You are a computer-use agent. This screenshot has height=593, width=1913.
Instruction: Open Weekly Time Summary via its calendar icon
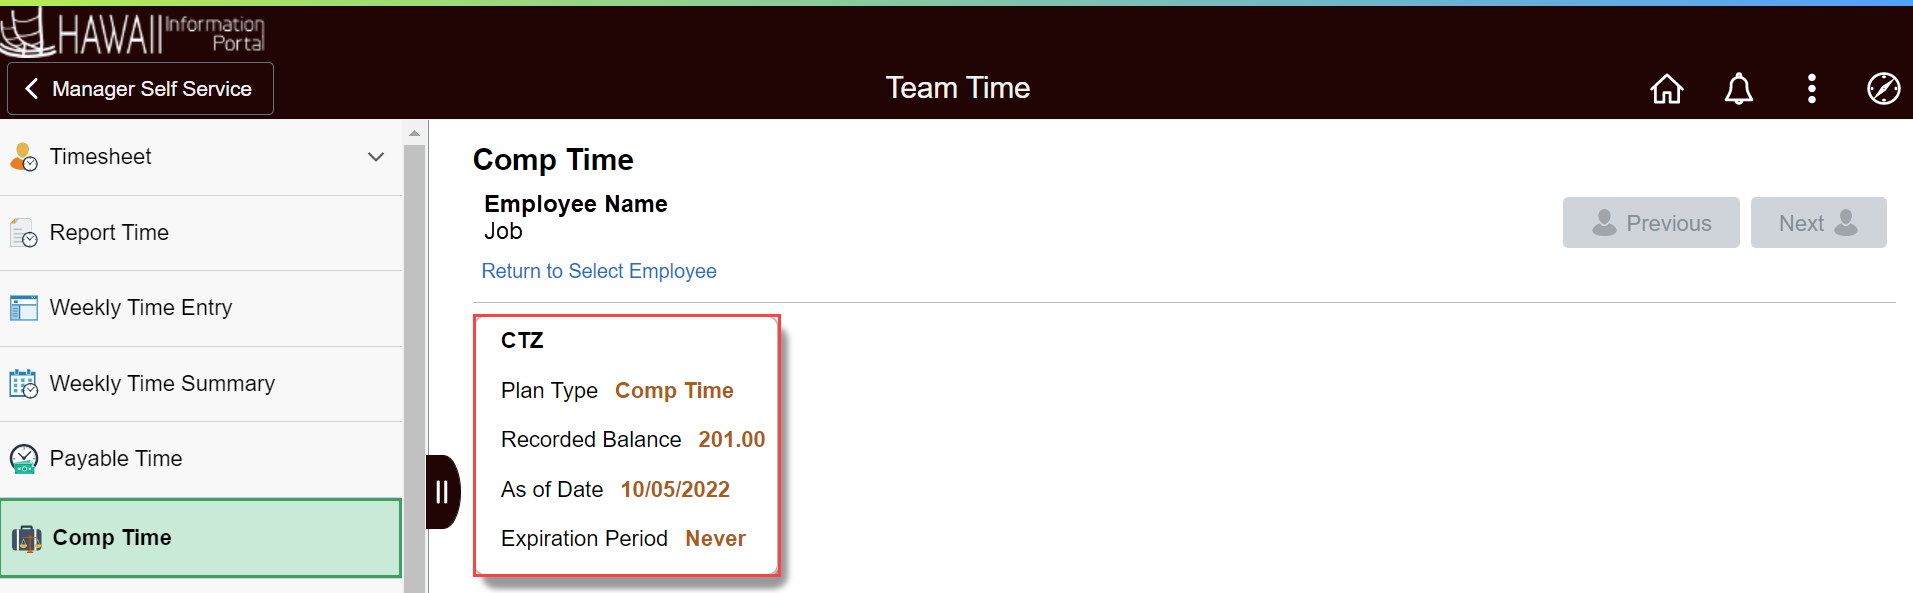point(24,383)
